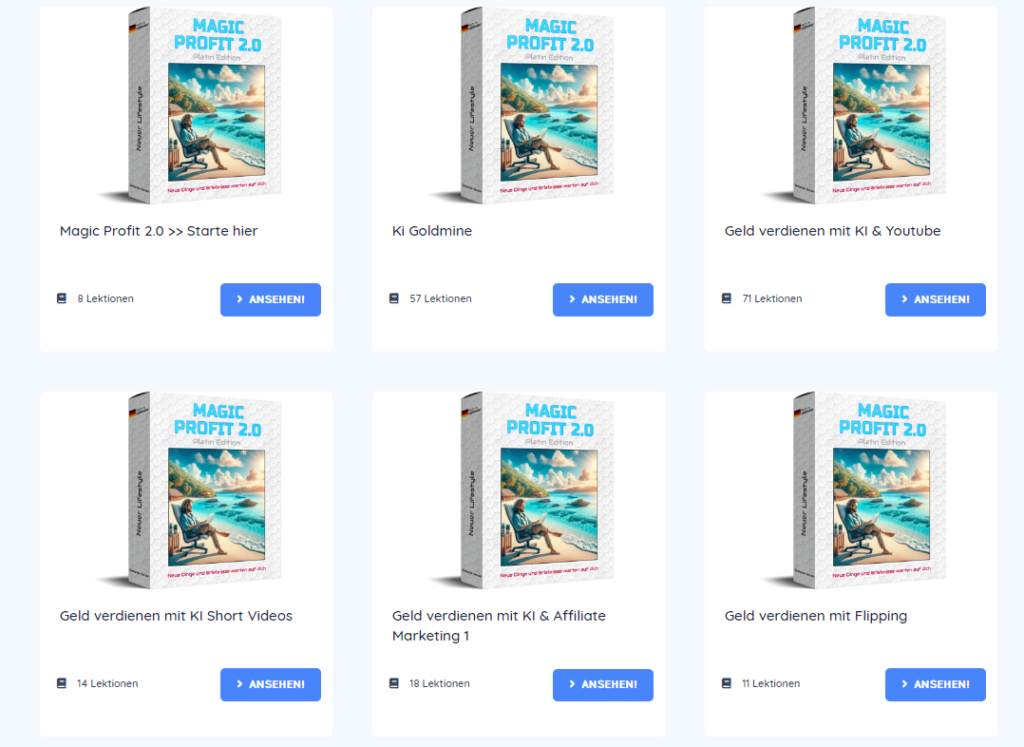View Geld verdienen mit KI & Youtube course
Image resolution: width=1024 pixels, height=747 pixels.
[x=935, y=300]
